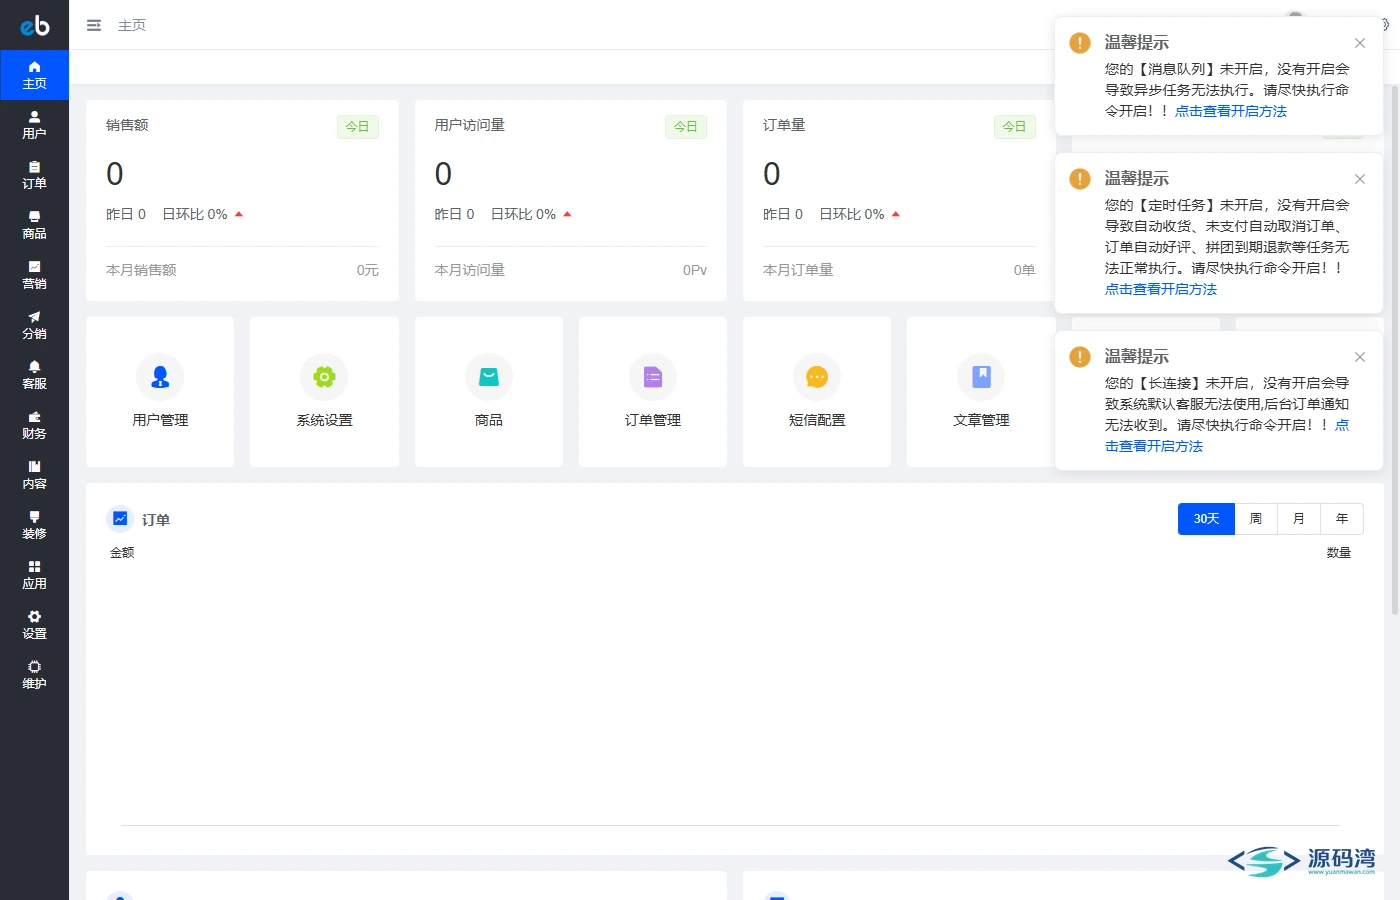Image resolution: width=1400 pixels, height=900 pixels.
Task: Click the 本月访问量 label
Action: coord(470,270)
